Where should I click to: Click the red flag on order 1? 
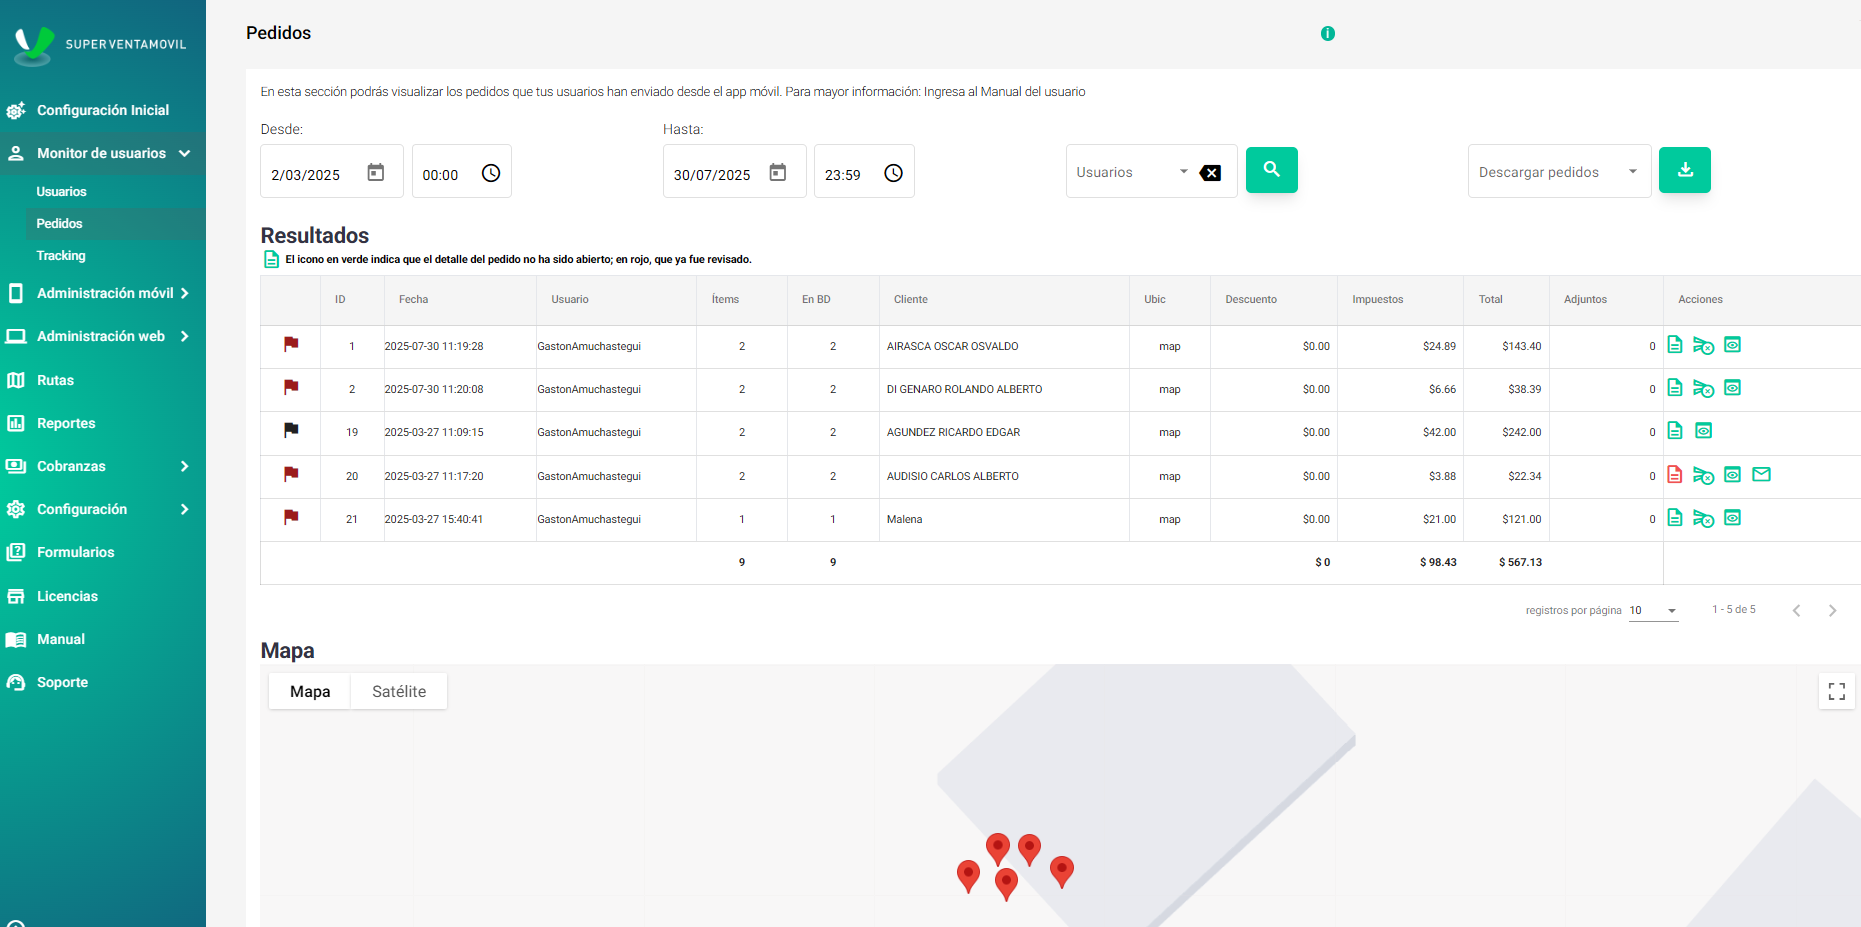coord(291,344)
